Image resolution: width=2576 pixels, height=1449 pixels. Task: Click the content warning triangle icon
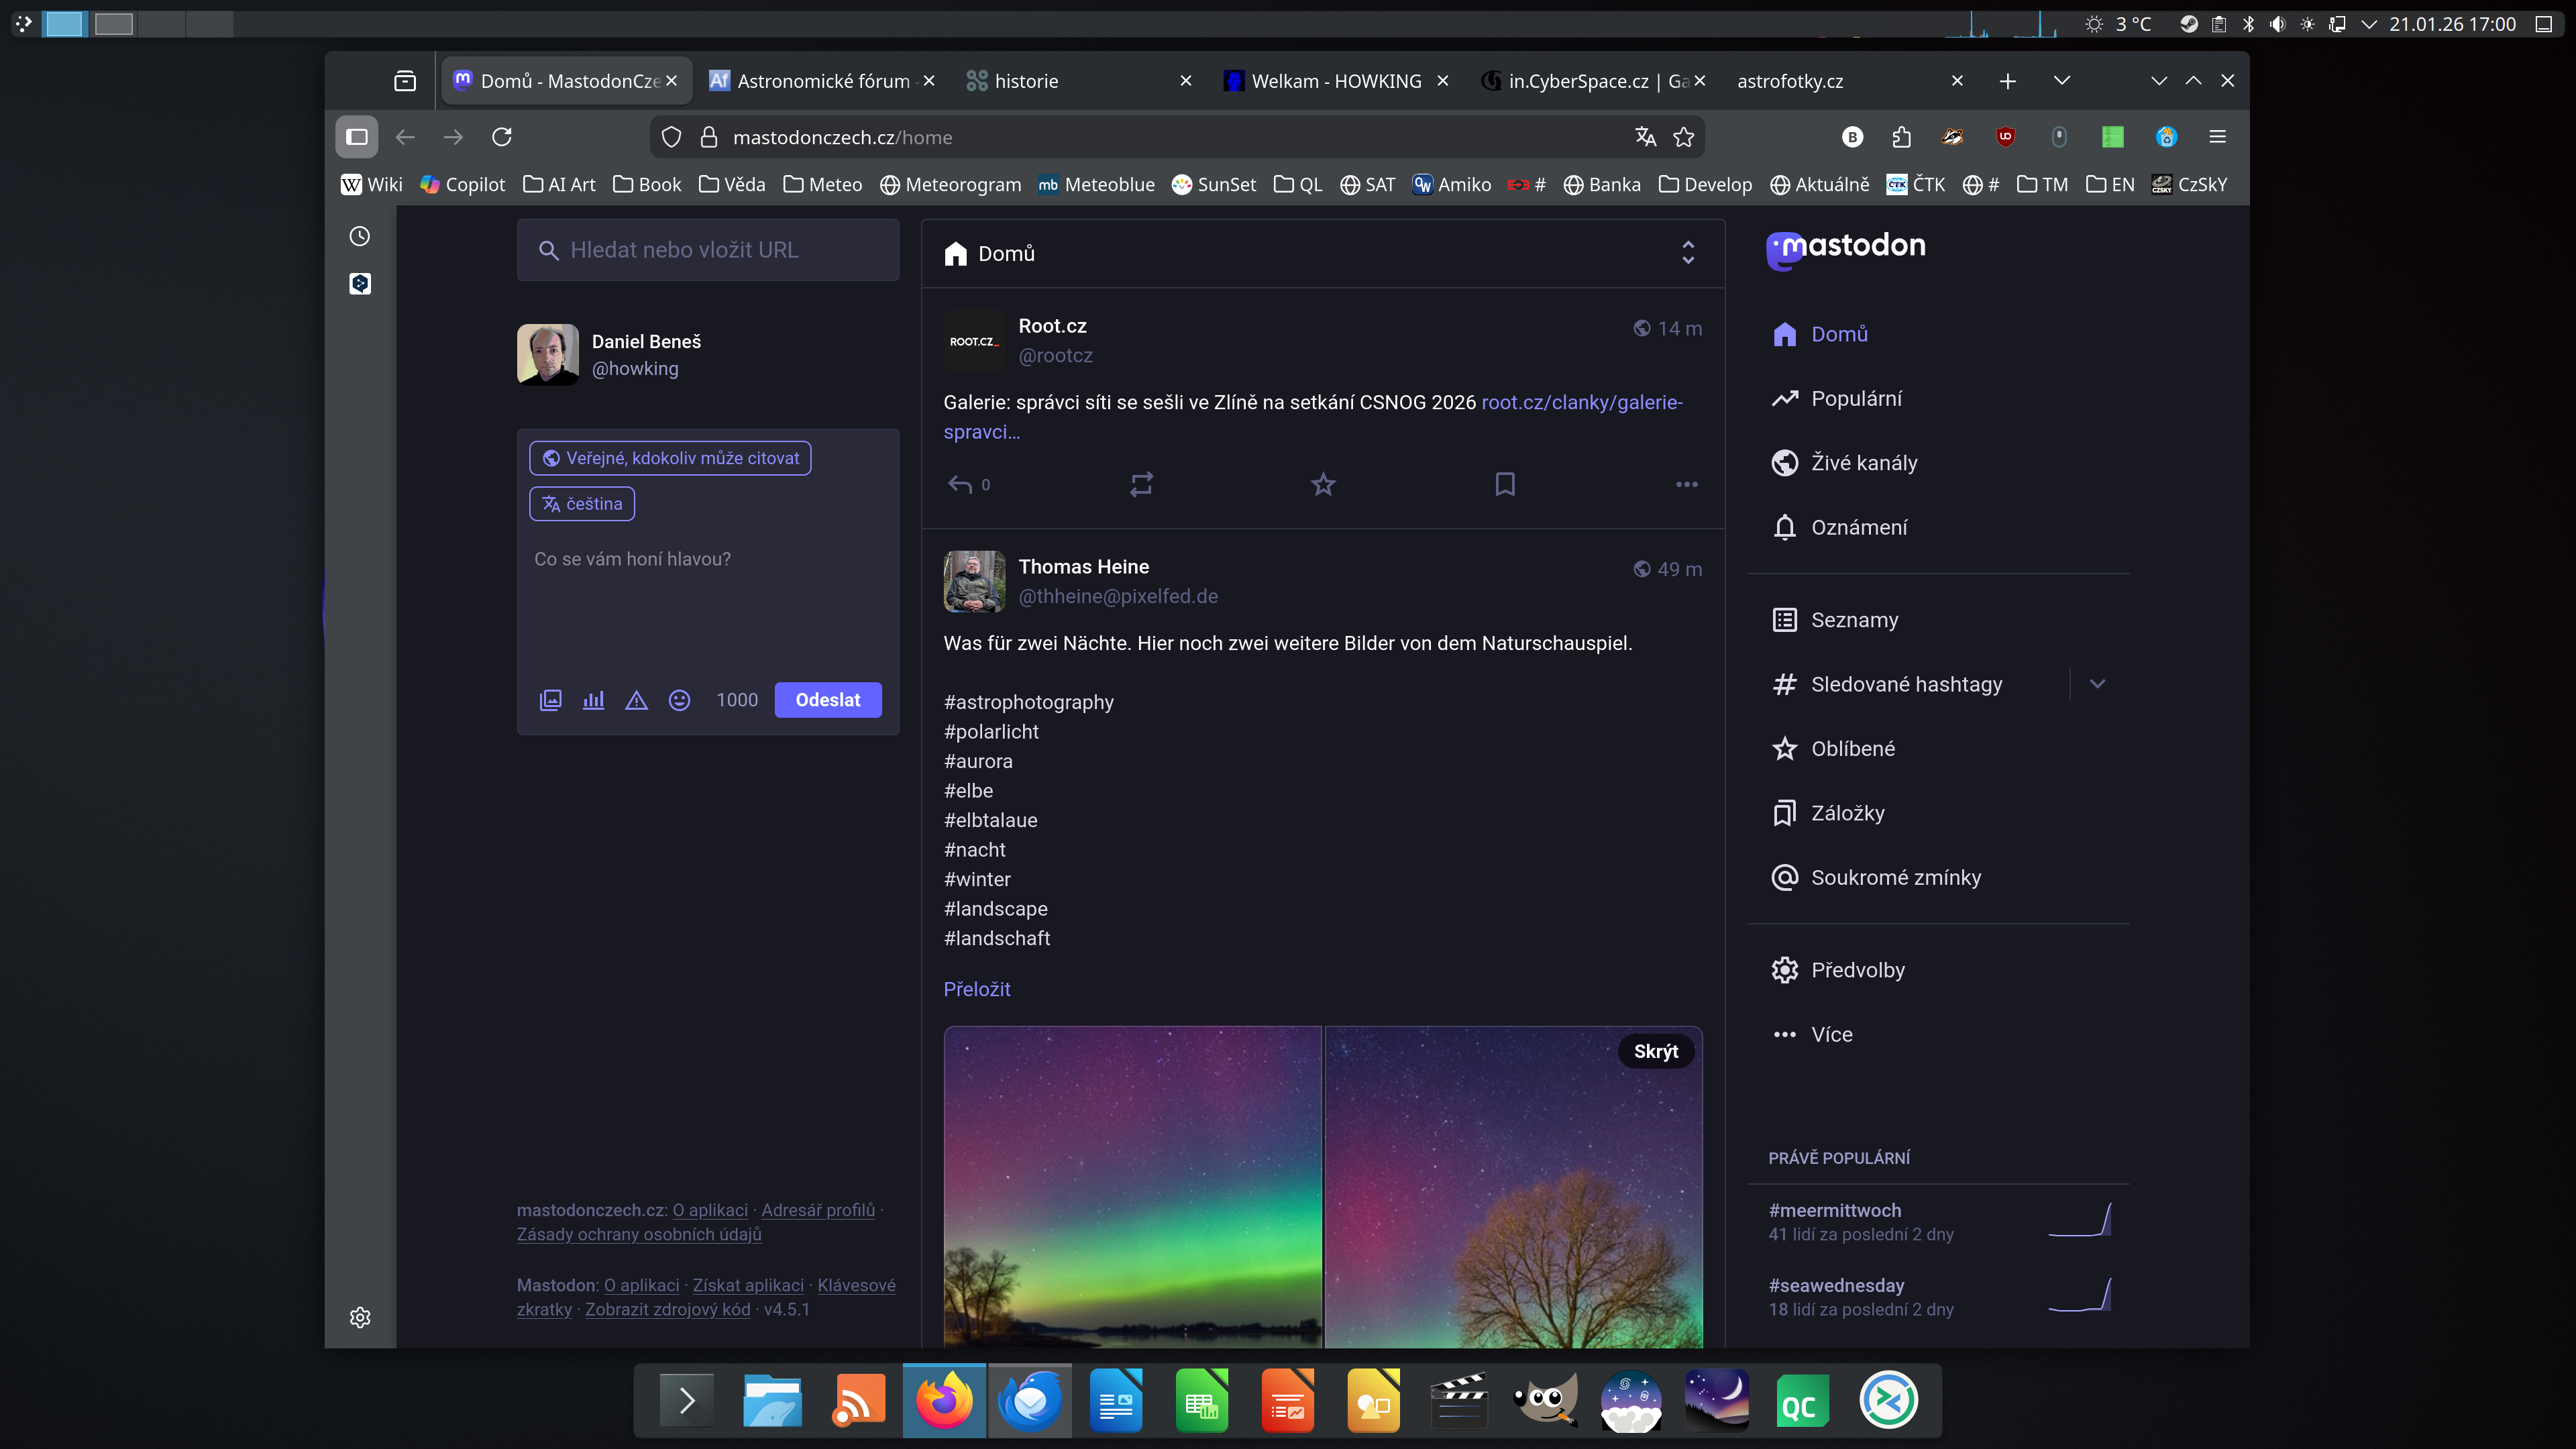coord(636,700)
